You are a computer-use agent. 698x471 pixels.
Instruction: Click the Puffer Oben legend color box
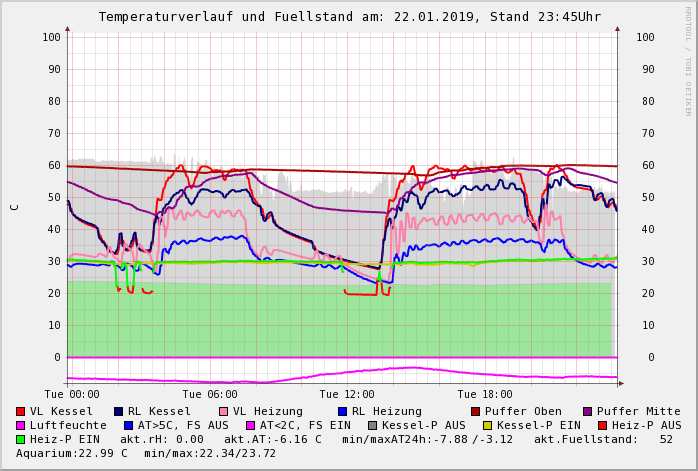[476, 411]
